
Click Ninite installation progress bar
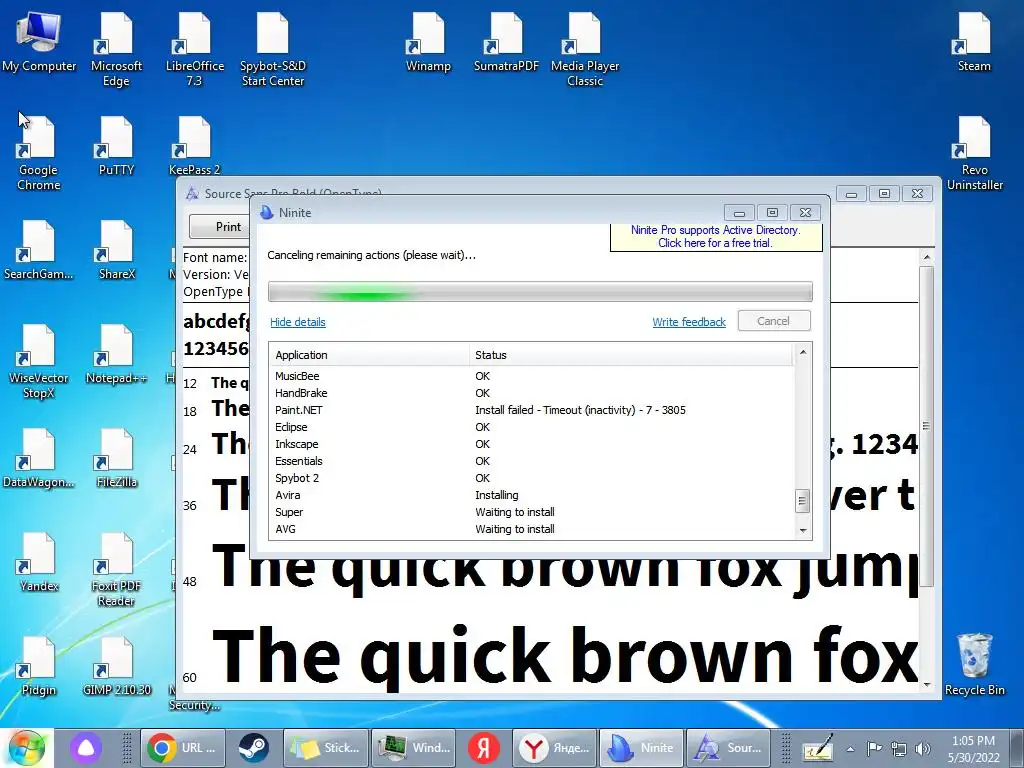pos(540,291)
